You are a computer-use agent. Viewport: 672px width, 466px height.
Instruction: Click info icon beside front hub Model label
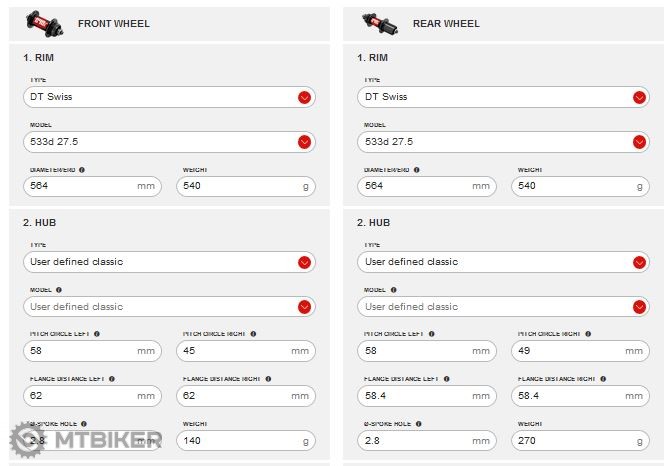click(x=60, y=291)
